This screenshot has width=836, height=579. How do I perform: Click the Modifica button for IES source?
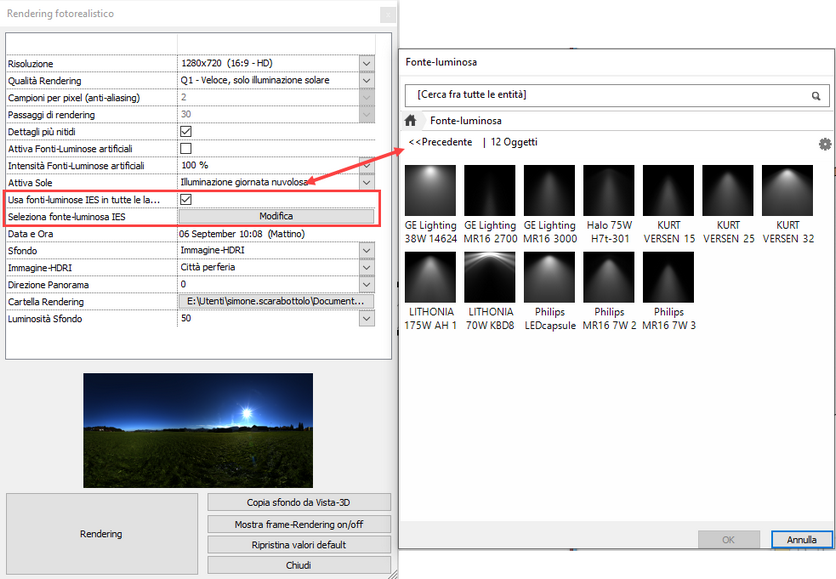click(x=276, y=216)
